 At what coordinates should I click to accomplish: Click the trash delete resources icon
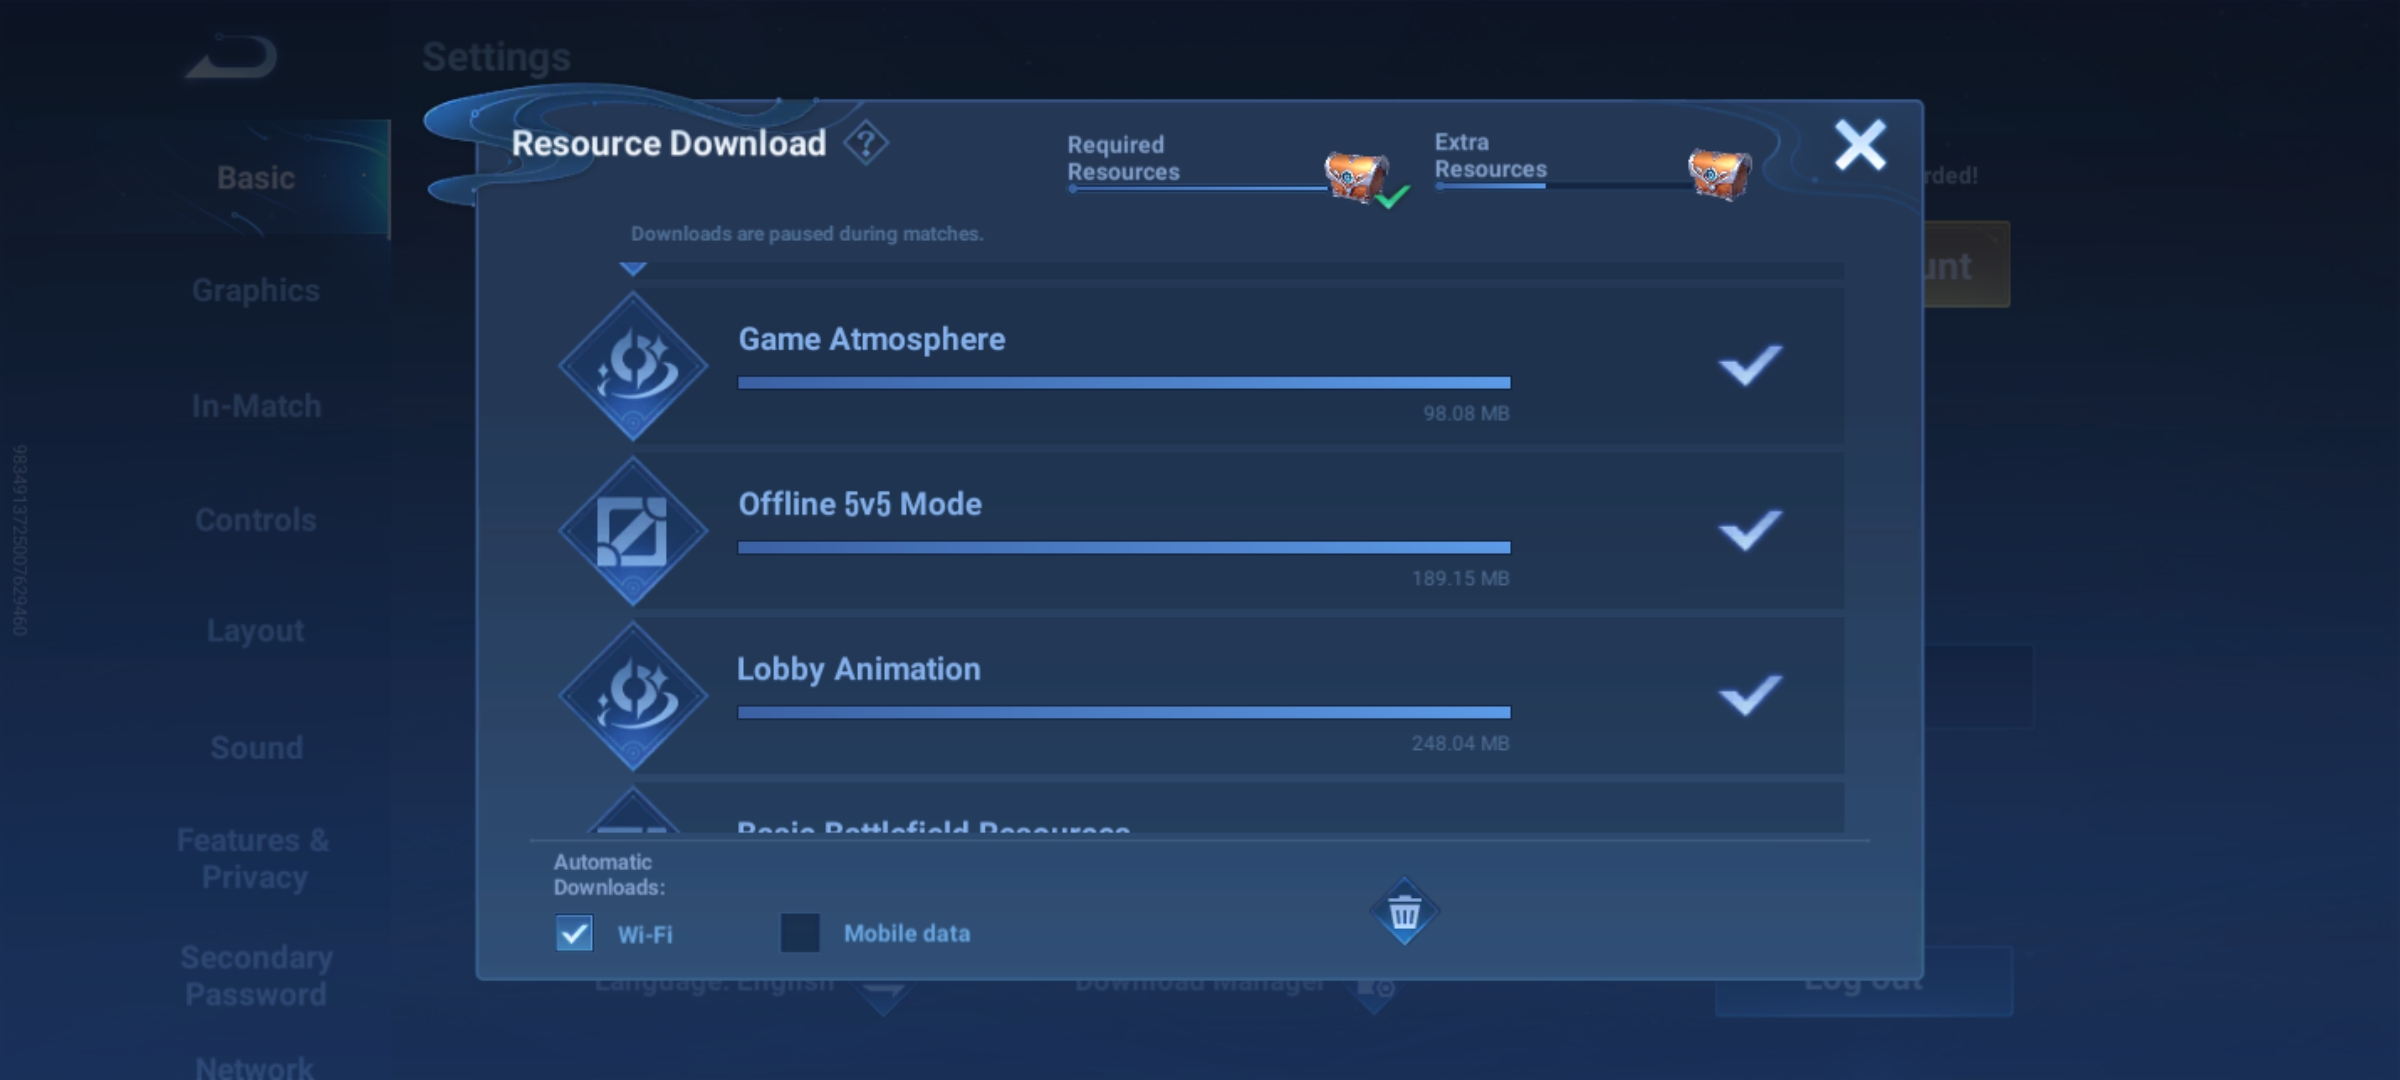[x=1404, y=912]
